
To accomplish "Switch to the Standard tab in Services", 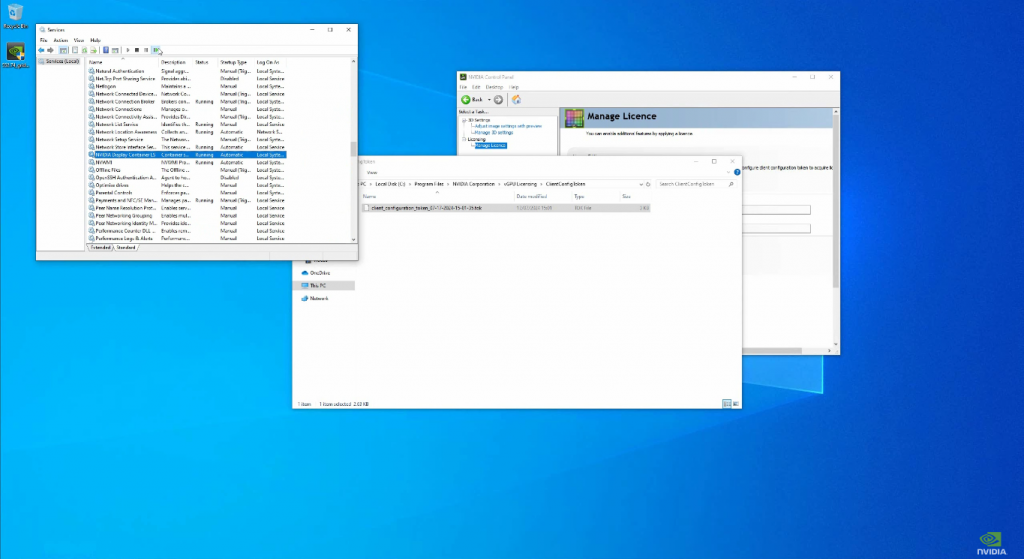I will tap(125, 248).
